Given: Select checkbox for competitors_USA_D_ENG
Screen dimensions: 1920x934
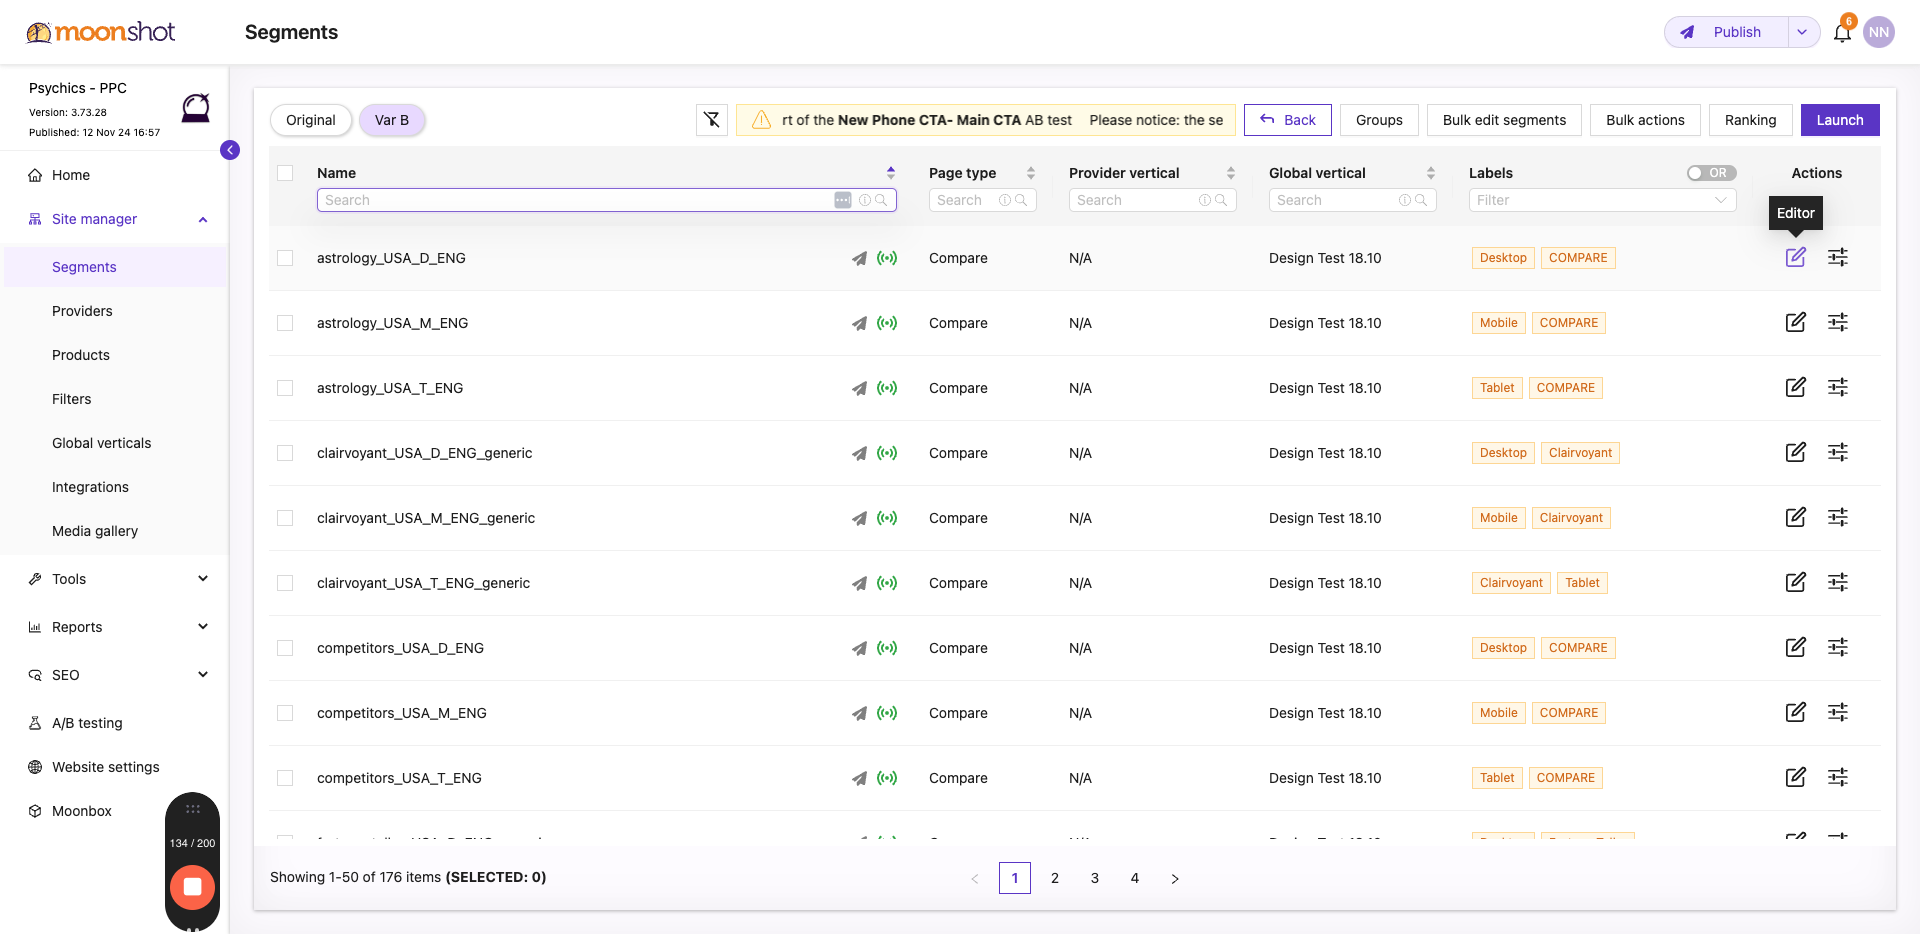Looking at the screenshot, I should pyautogui.click(x=285, y=648).
